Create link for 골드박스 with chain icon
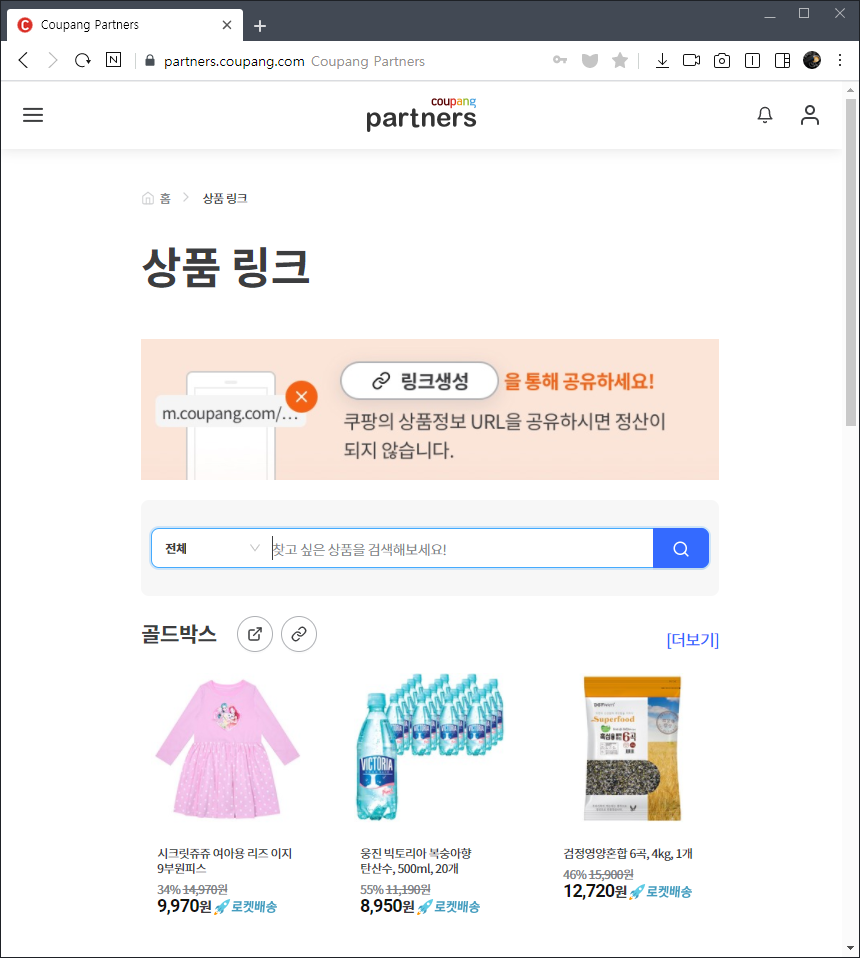 299,634
